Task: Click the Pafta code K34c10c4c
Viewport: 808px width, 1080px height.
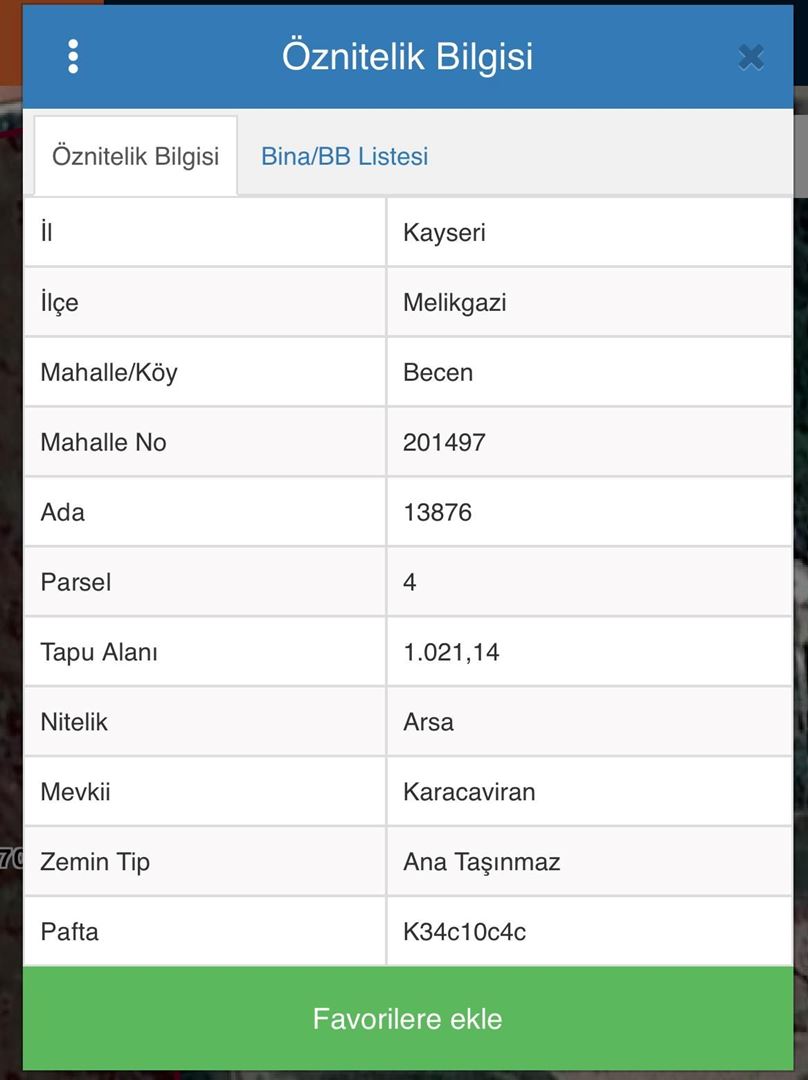Action: pyautogui.click(x=464, y=932)
